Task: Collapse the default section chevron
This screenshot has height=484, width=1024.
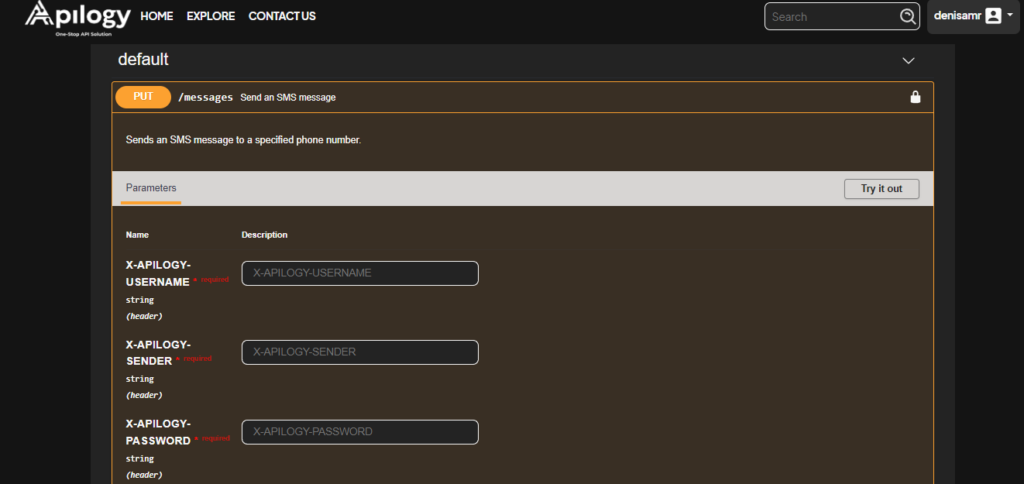Action: click(x=908, y=61)
